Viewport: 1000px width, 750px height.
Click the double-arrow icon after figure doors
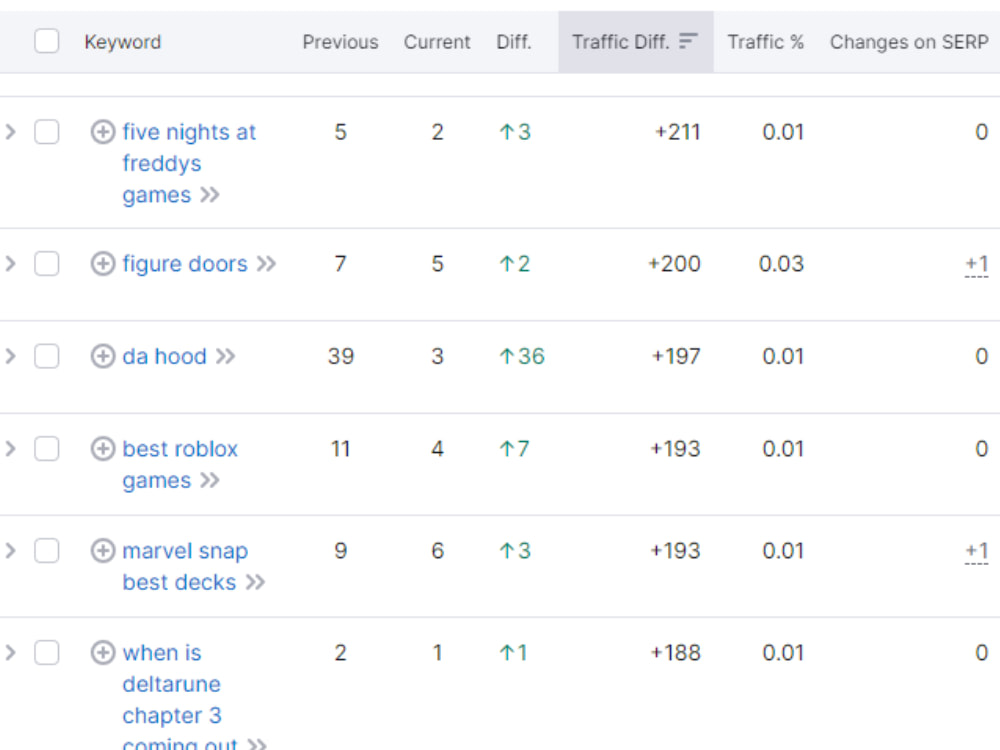click(x=267, y=263)
